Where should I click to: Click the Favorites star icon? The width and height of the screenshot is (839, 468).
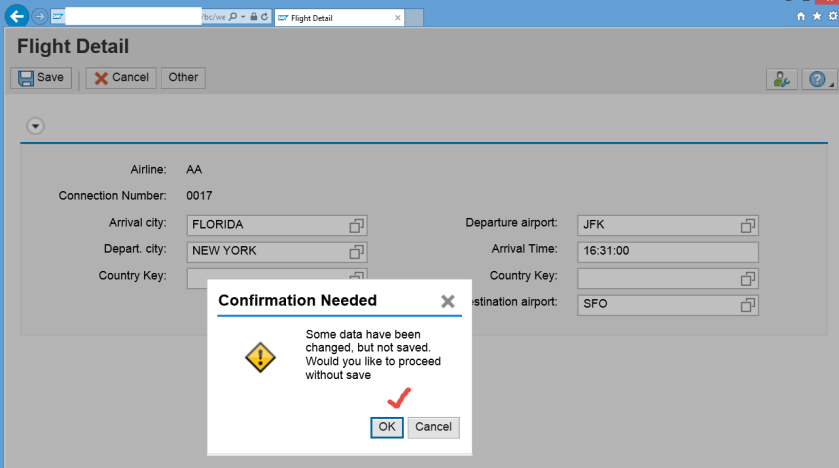point(817,16)
